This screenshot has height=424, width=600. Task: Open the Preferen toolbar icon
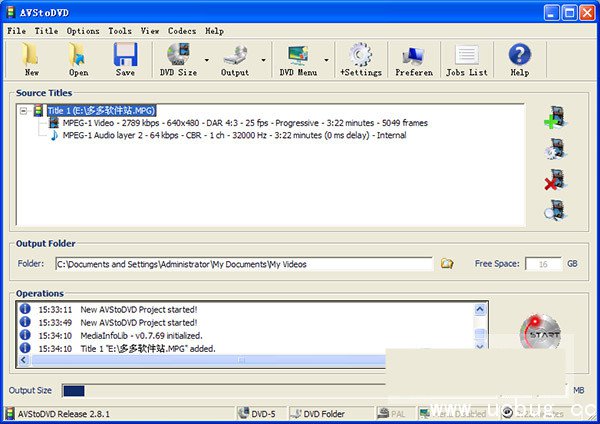(x=414, y=59)
